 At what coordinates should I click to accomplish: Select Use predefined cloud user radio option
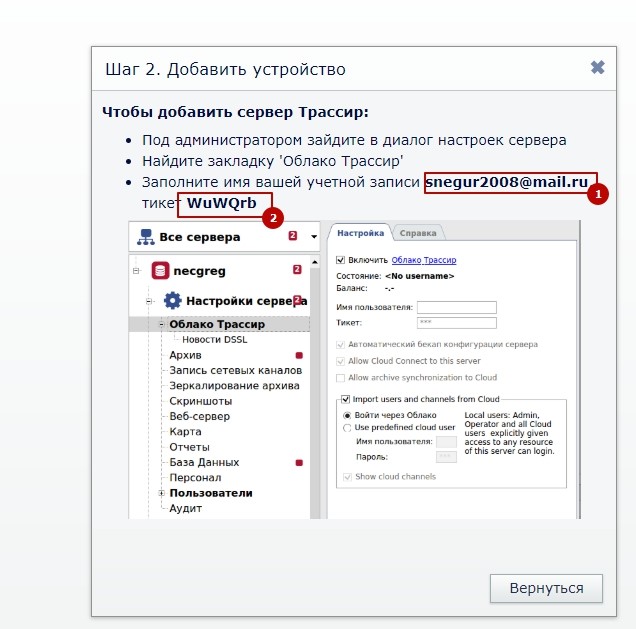click(347, 427)
